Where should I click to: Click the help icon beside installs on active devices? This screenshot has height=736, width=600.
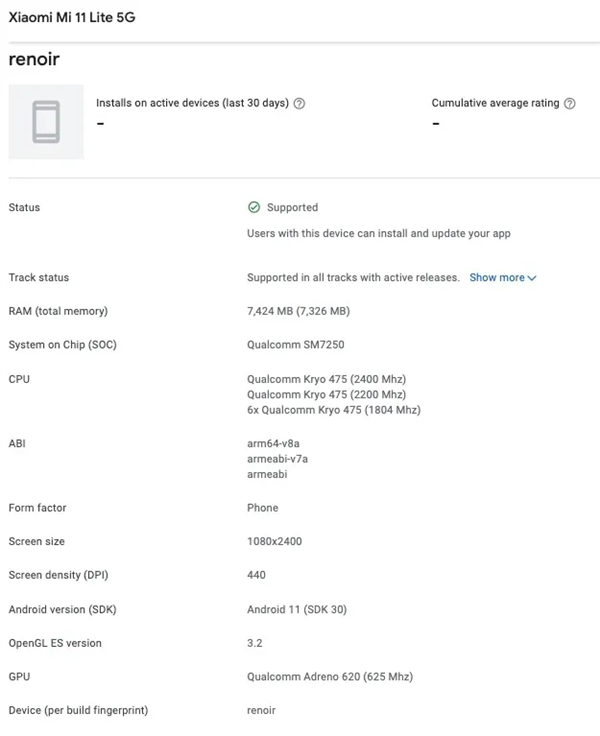(300, 103)
